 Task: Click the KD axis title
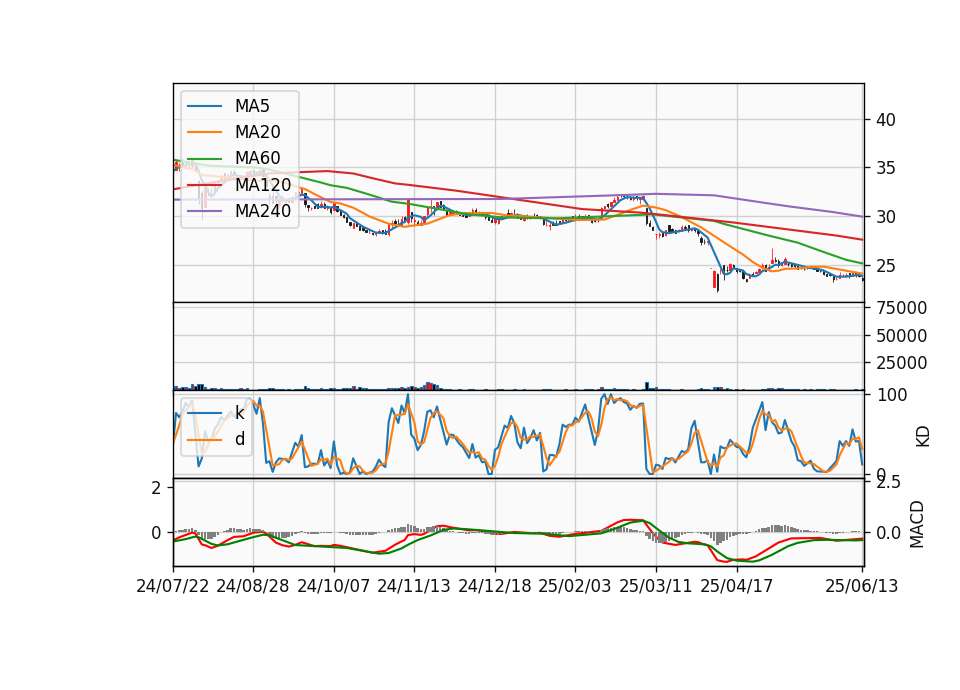tap(922, 437)
